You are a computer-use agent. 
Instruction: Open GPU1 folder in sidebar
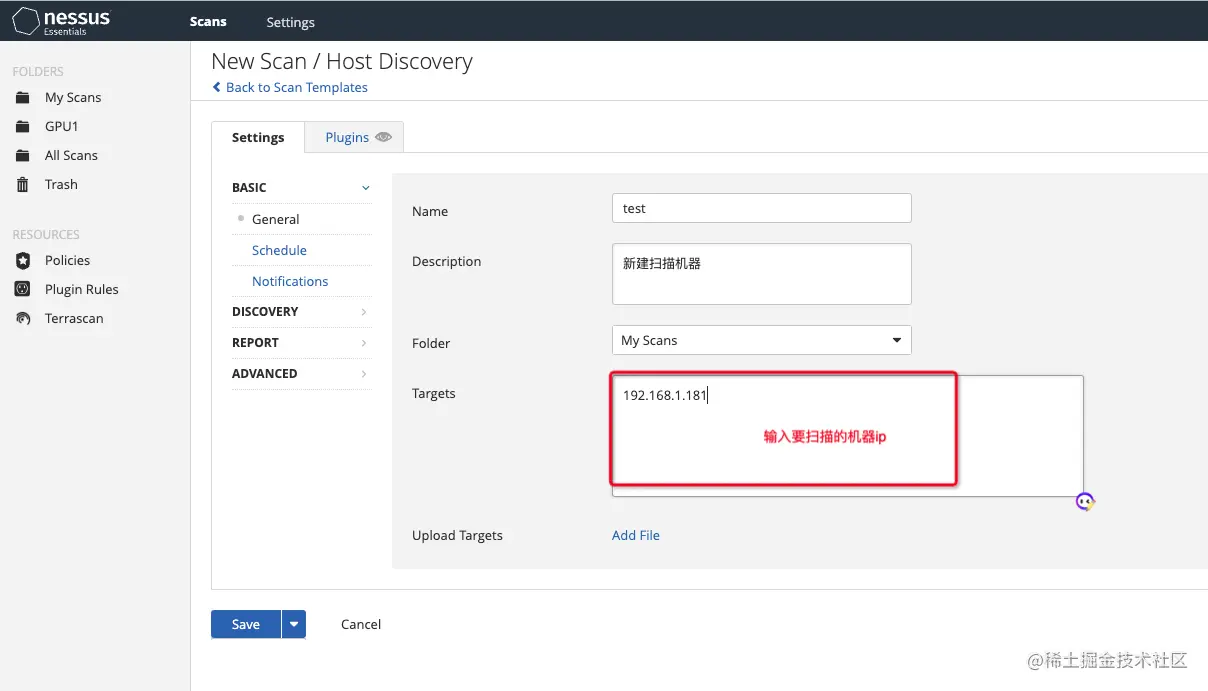tap(61, 126)
